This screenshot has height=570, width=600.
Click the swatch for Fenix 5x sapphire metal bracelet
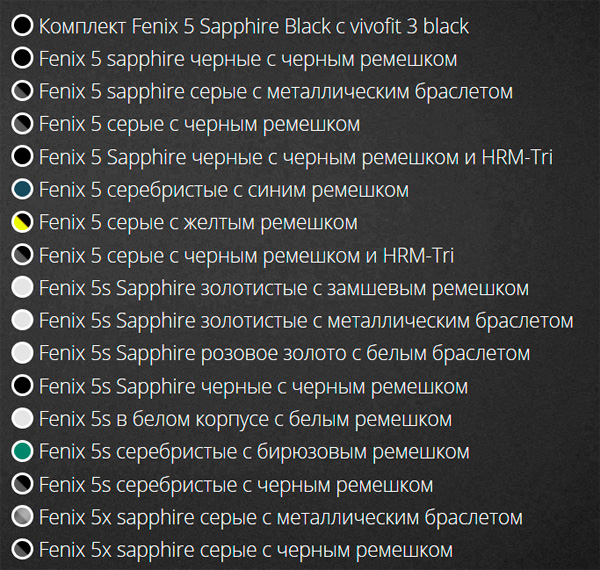tap(22, 518)
